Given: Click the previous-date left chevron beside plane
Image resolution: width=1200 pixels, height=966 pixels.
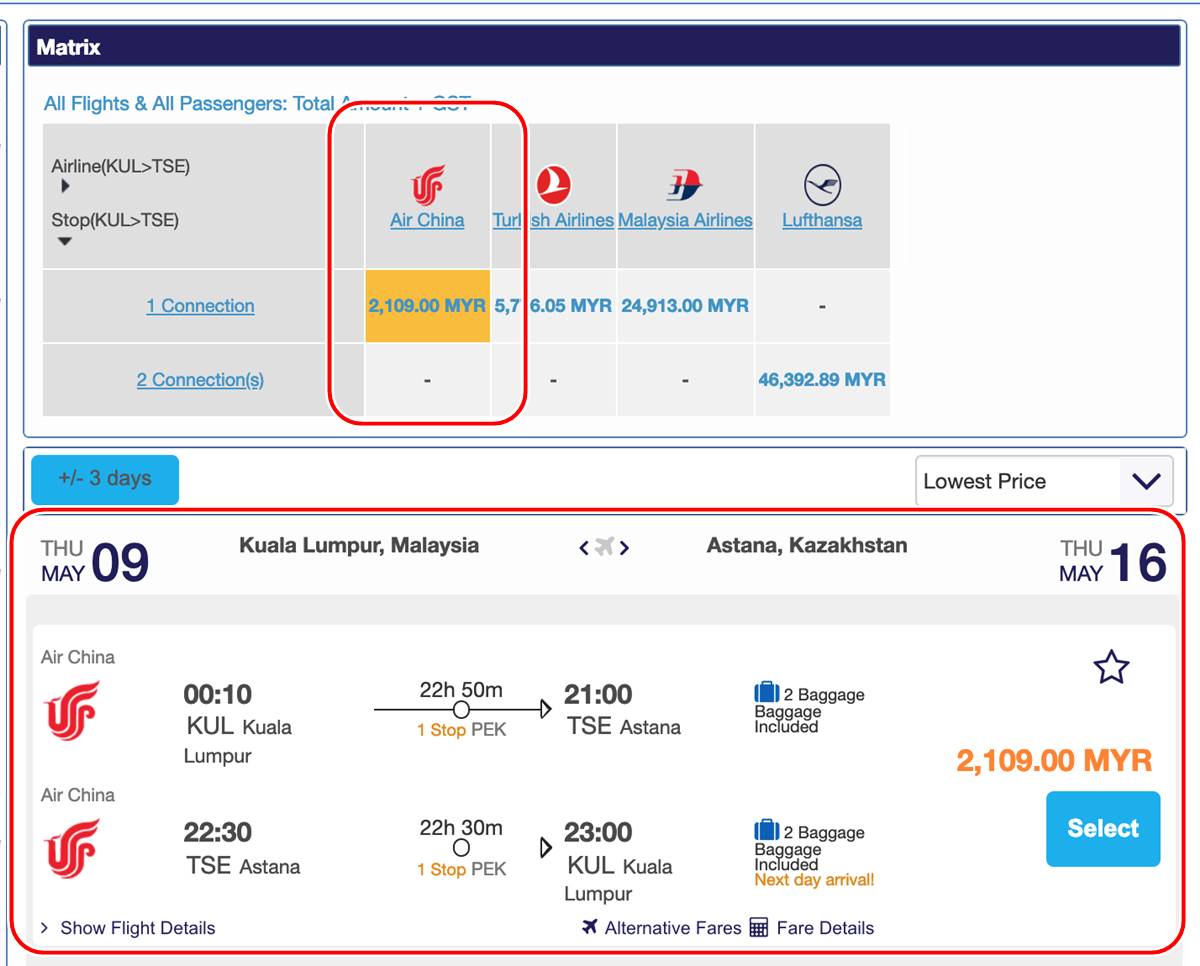Looking at the screenshot, I should (584, 547).
